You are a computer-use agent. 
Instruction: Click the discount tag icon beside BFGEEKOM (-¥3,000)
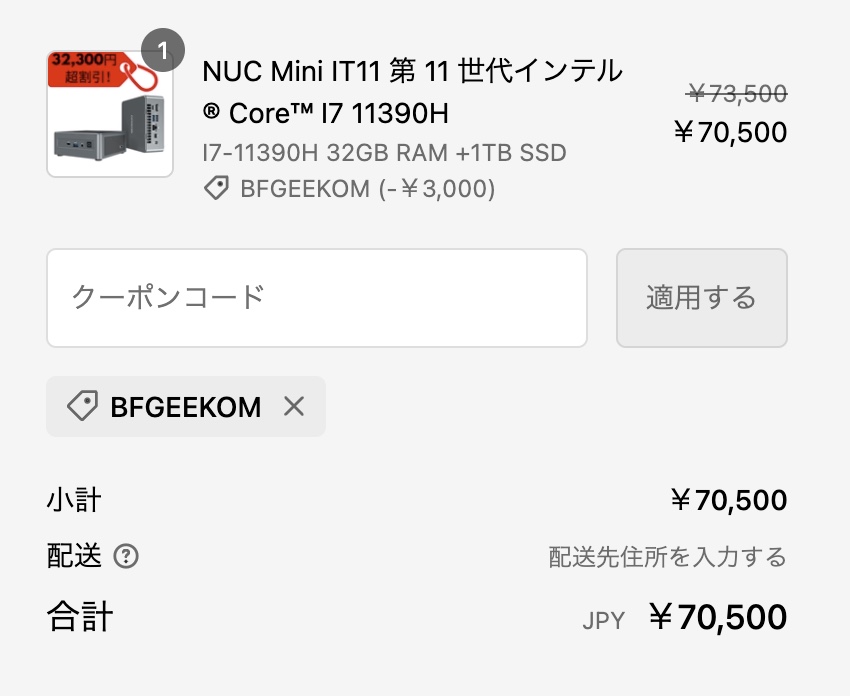click(216, 188)
